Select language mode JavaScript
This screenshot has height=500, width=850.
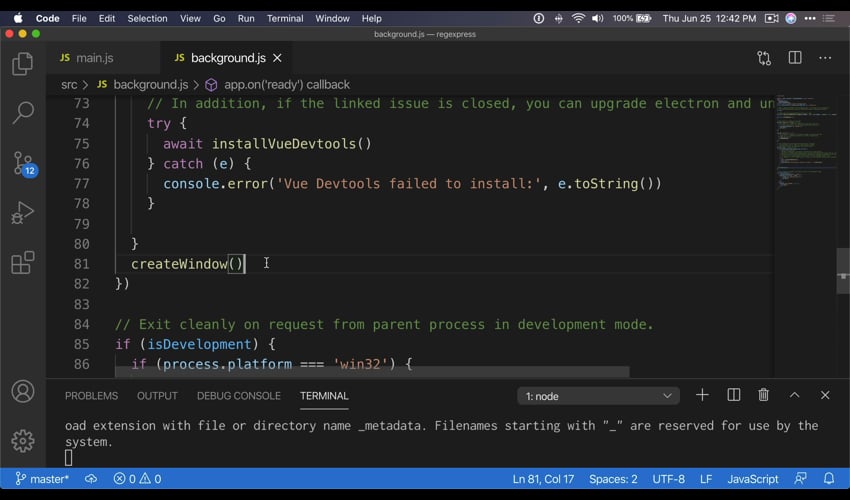coord(752,479)
